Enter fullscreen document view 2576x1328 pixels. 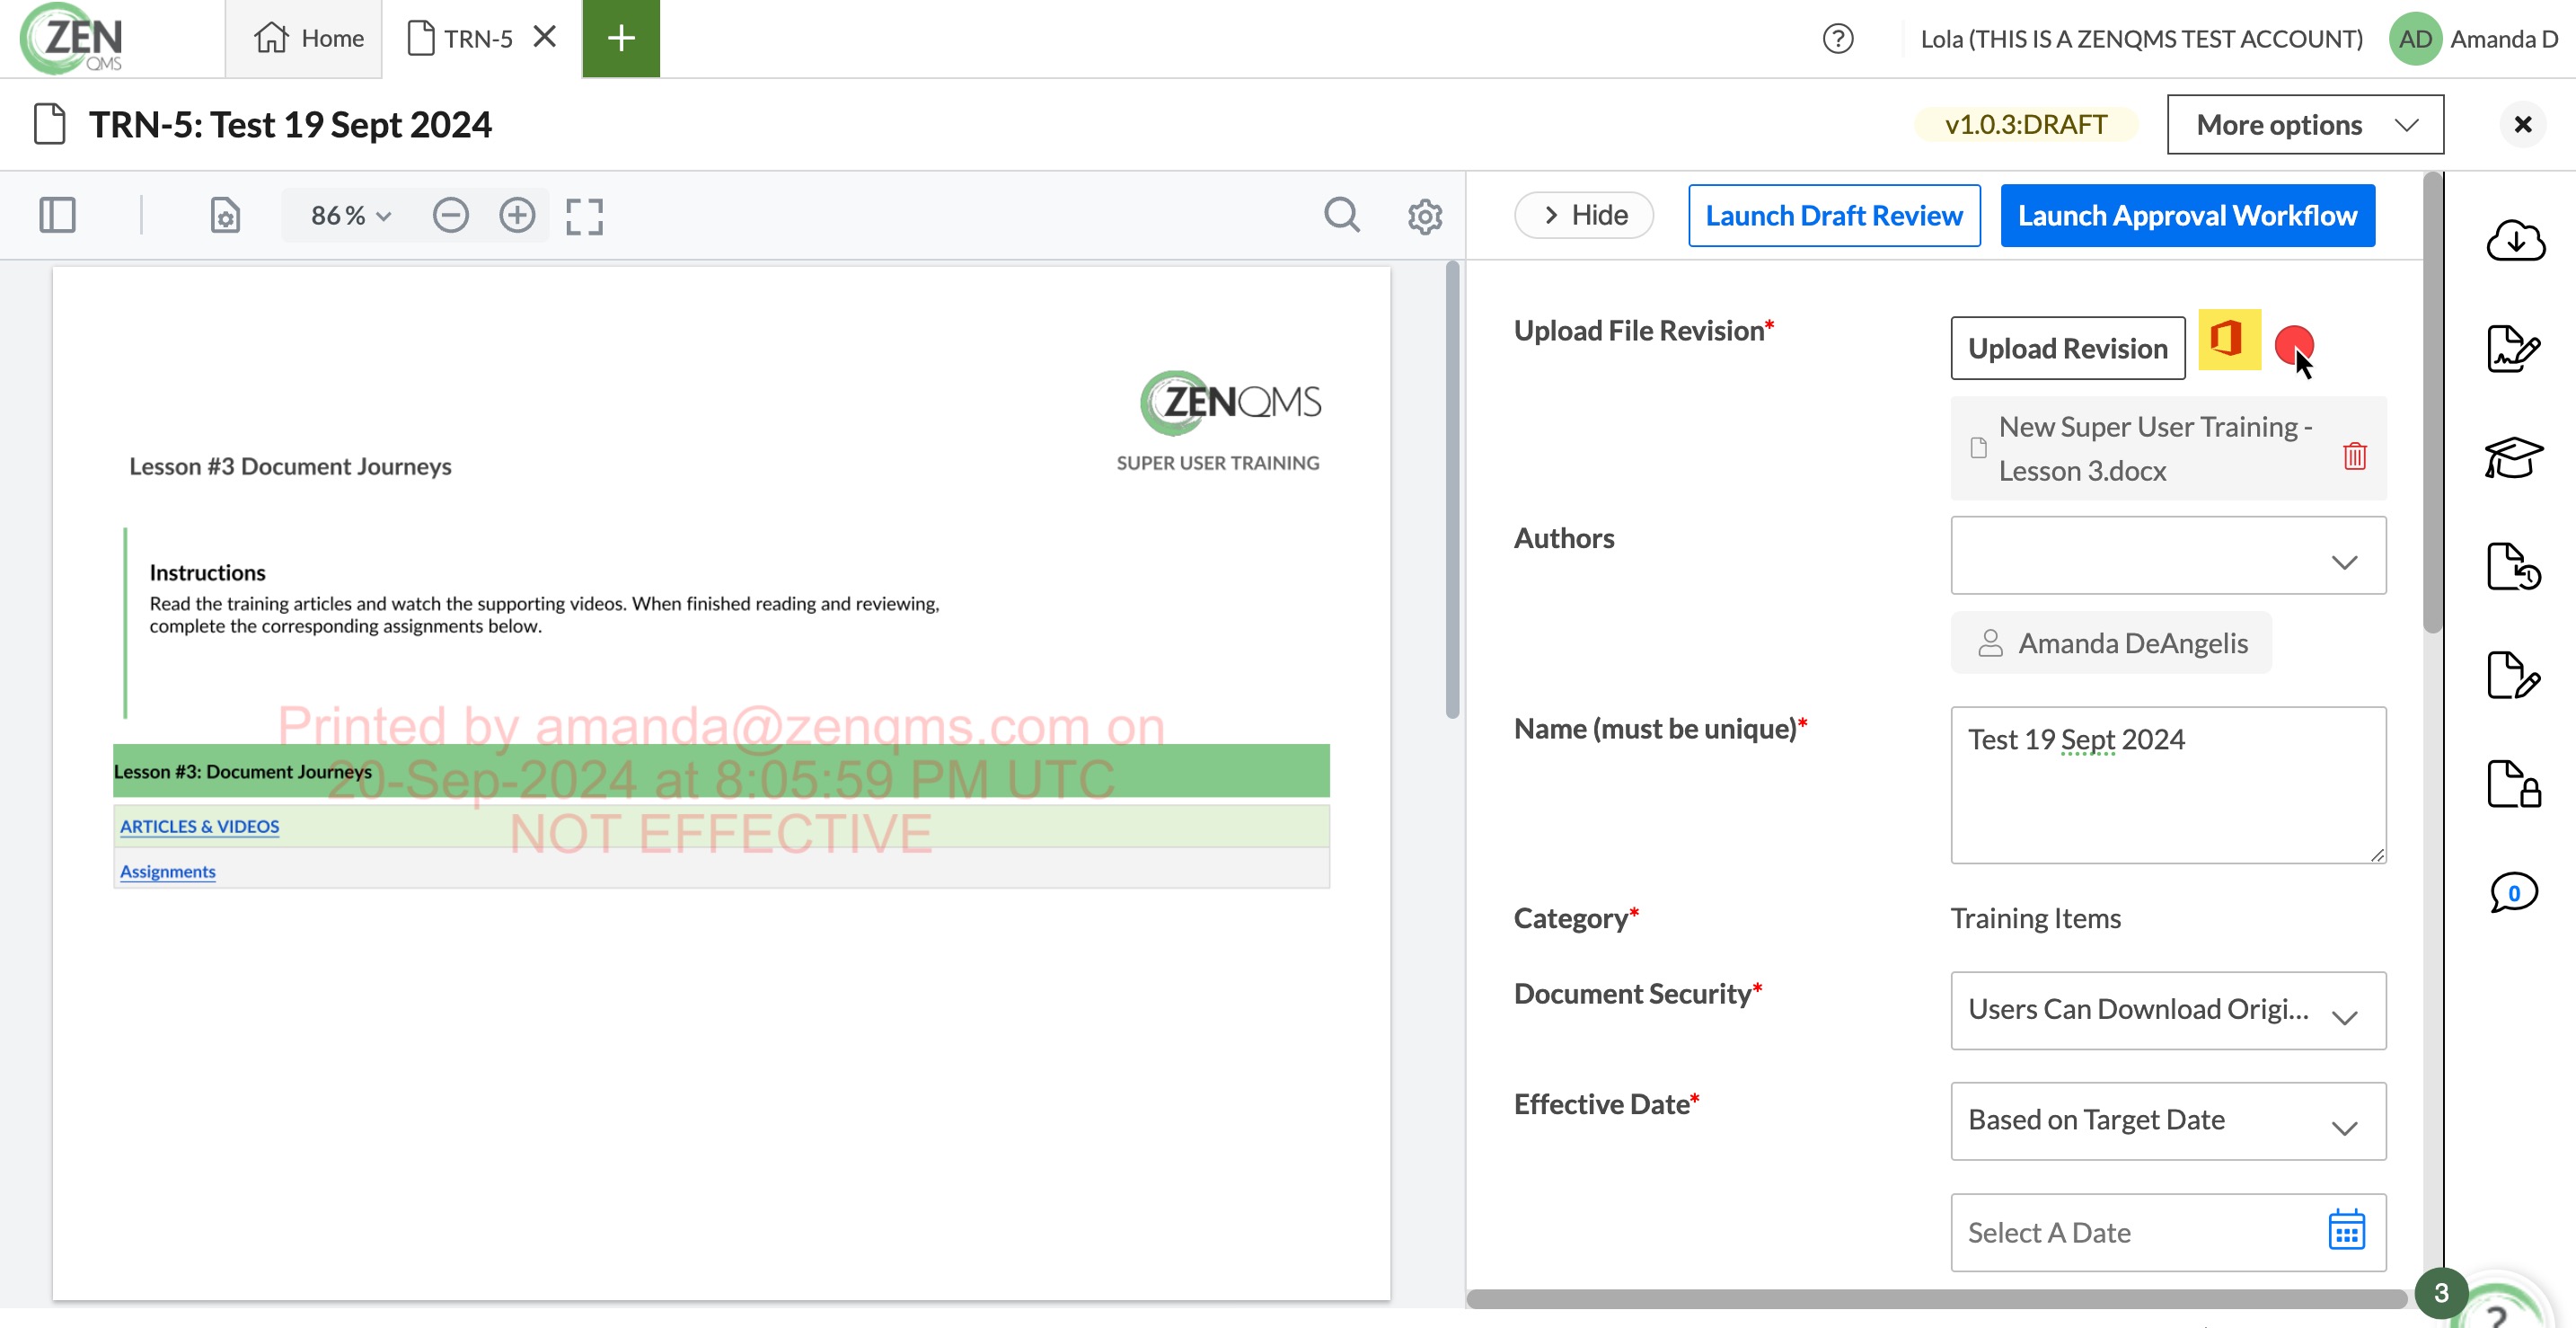584,215
